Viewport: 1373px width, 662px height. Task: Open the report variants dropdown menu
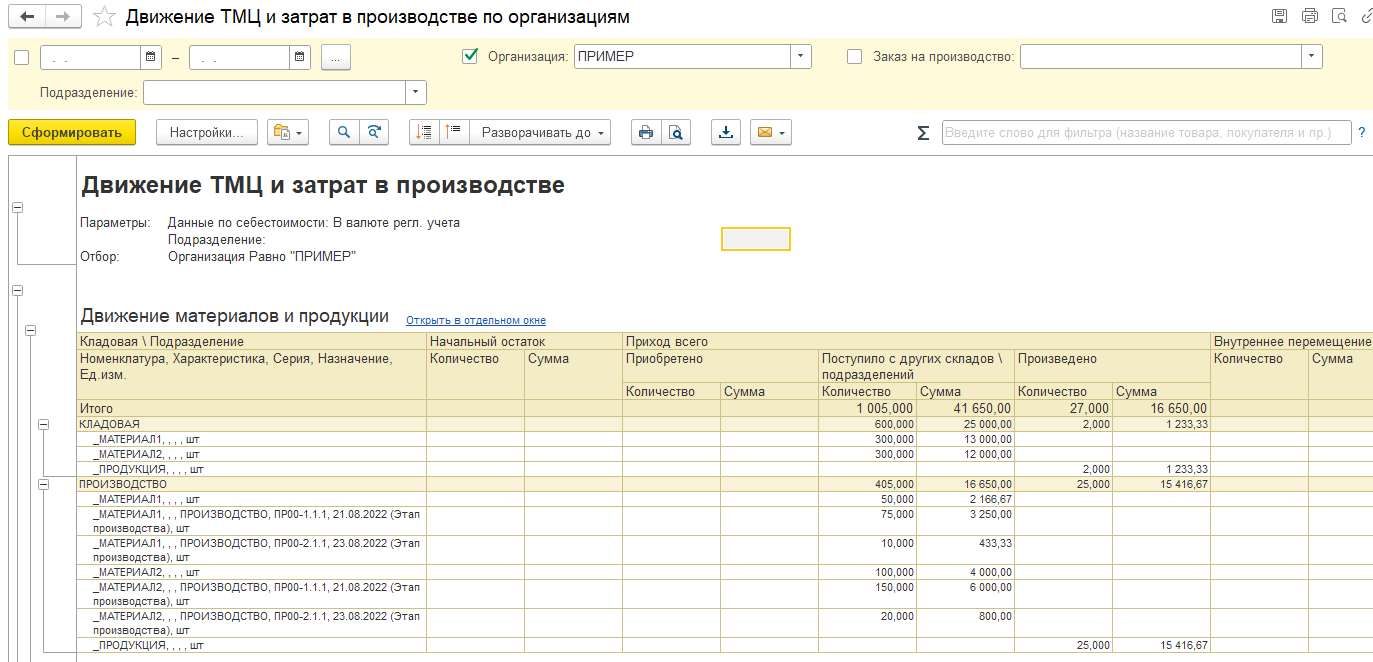point(288,132)
